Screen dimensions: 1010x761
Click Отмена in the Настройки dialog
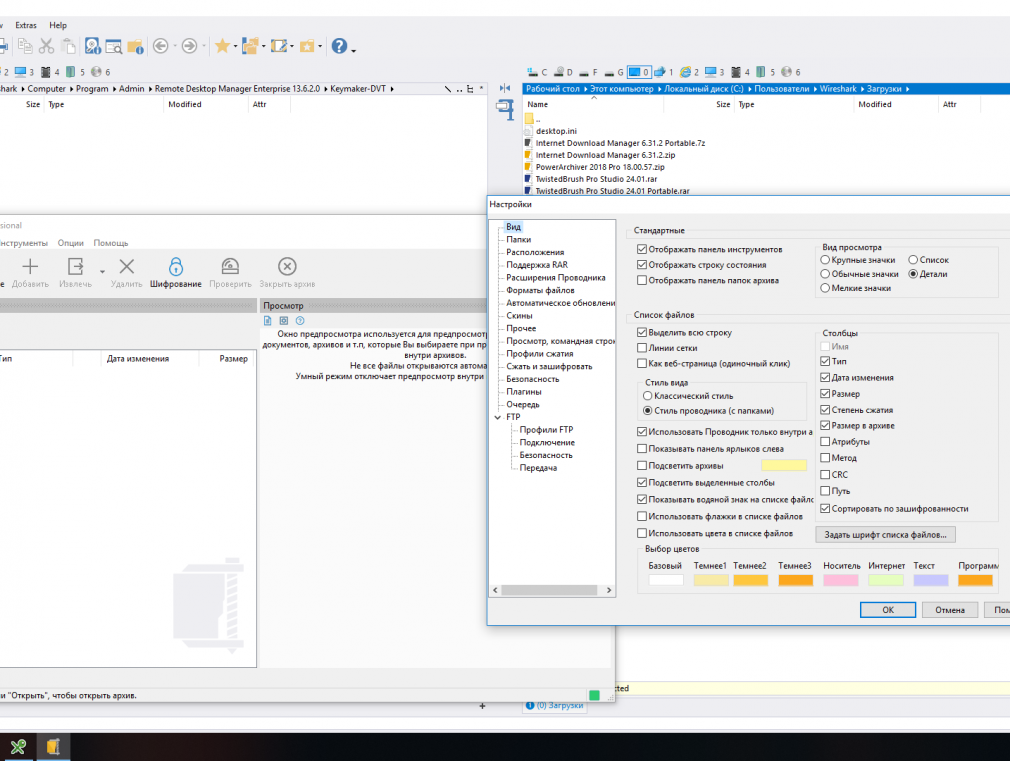tap(949, 610)
